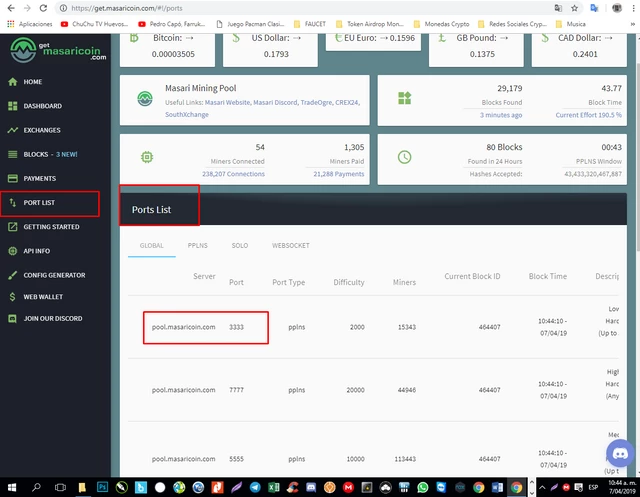Bookmark this page with the star icon

tap(574, 8)
